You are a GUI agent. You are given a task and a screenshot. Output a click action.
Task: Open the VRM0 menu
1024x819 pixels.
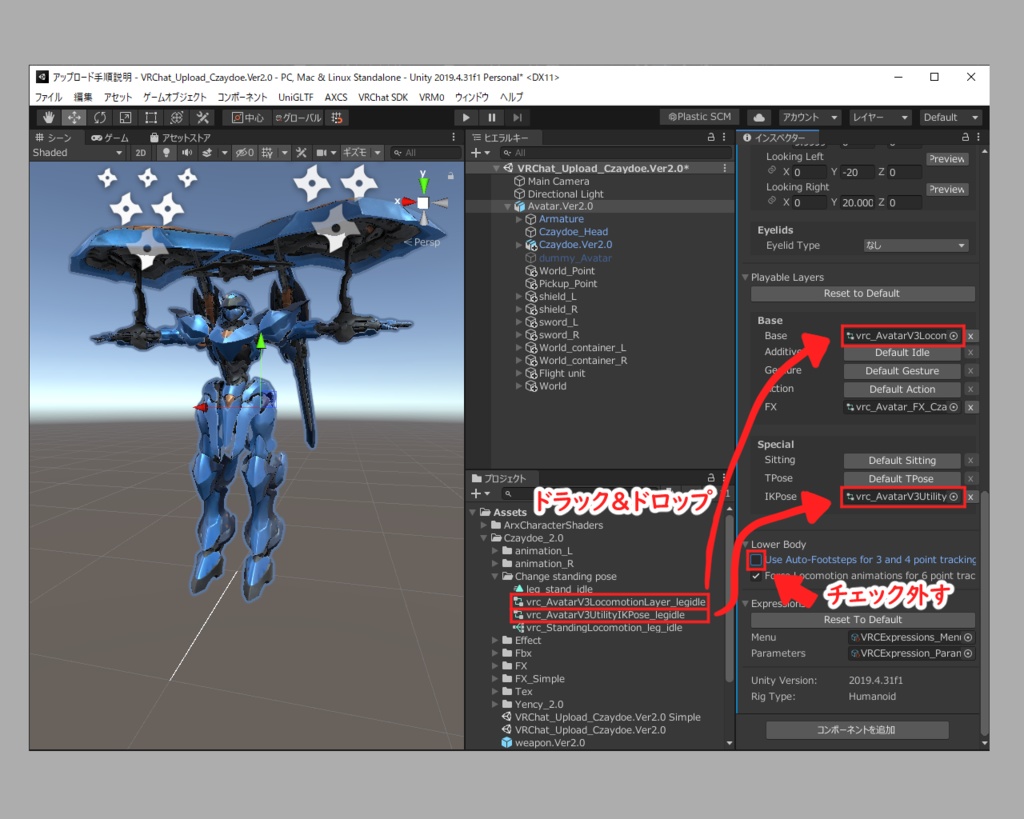[x=432, y=97]
